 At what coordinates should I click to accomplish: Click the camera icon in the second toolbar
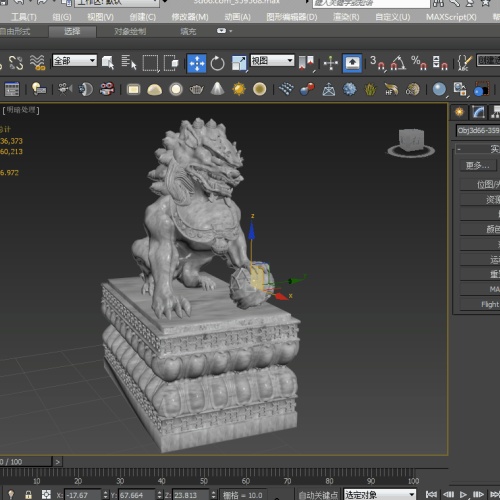click(65, 89)
